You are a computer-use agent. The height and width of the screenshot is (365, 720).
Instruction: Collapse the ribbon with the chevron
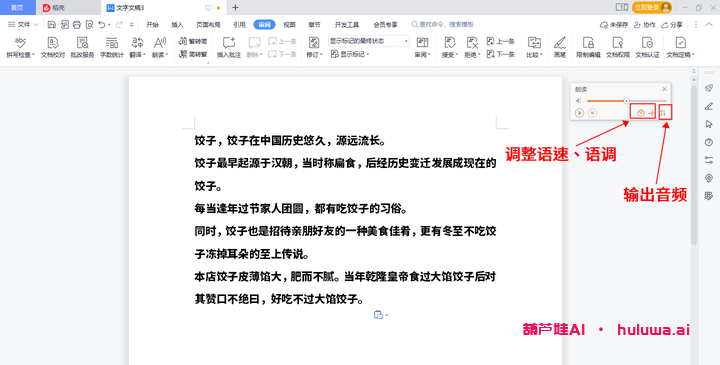708,25
